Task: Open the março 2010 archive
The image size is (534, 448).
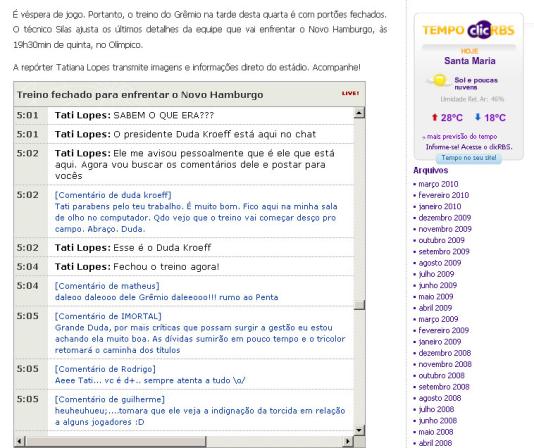Action: point(438,184)
